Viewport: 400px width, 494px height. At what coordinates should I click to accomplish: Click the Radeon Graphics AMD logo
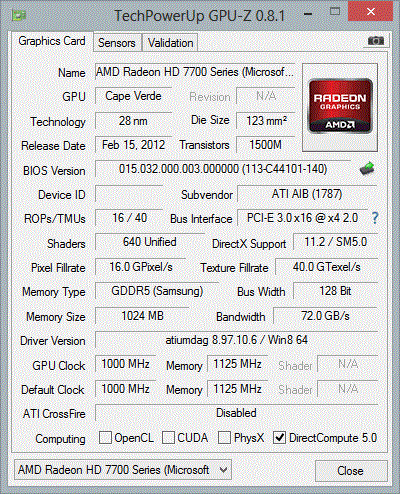pos(340,107)
